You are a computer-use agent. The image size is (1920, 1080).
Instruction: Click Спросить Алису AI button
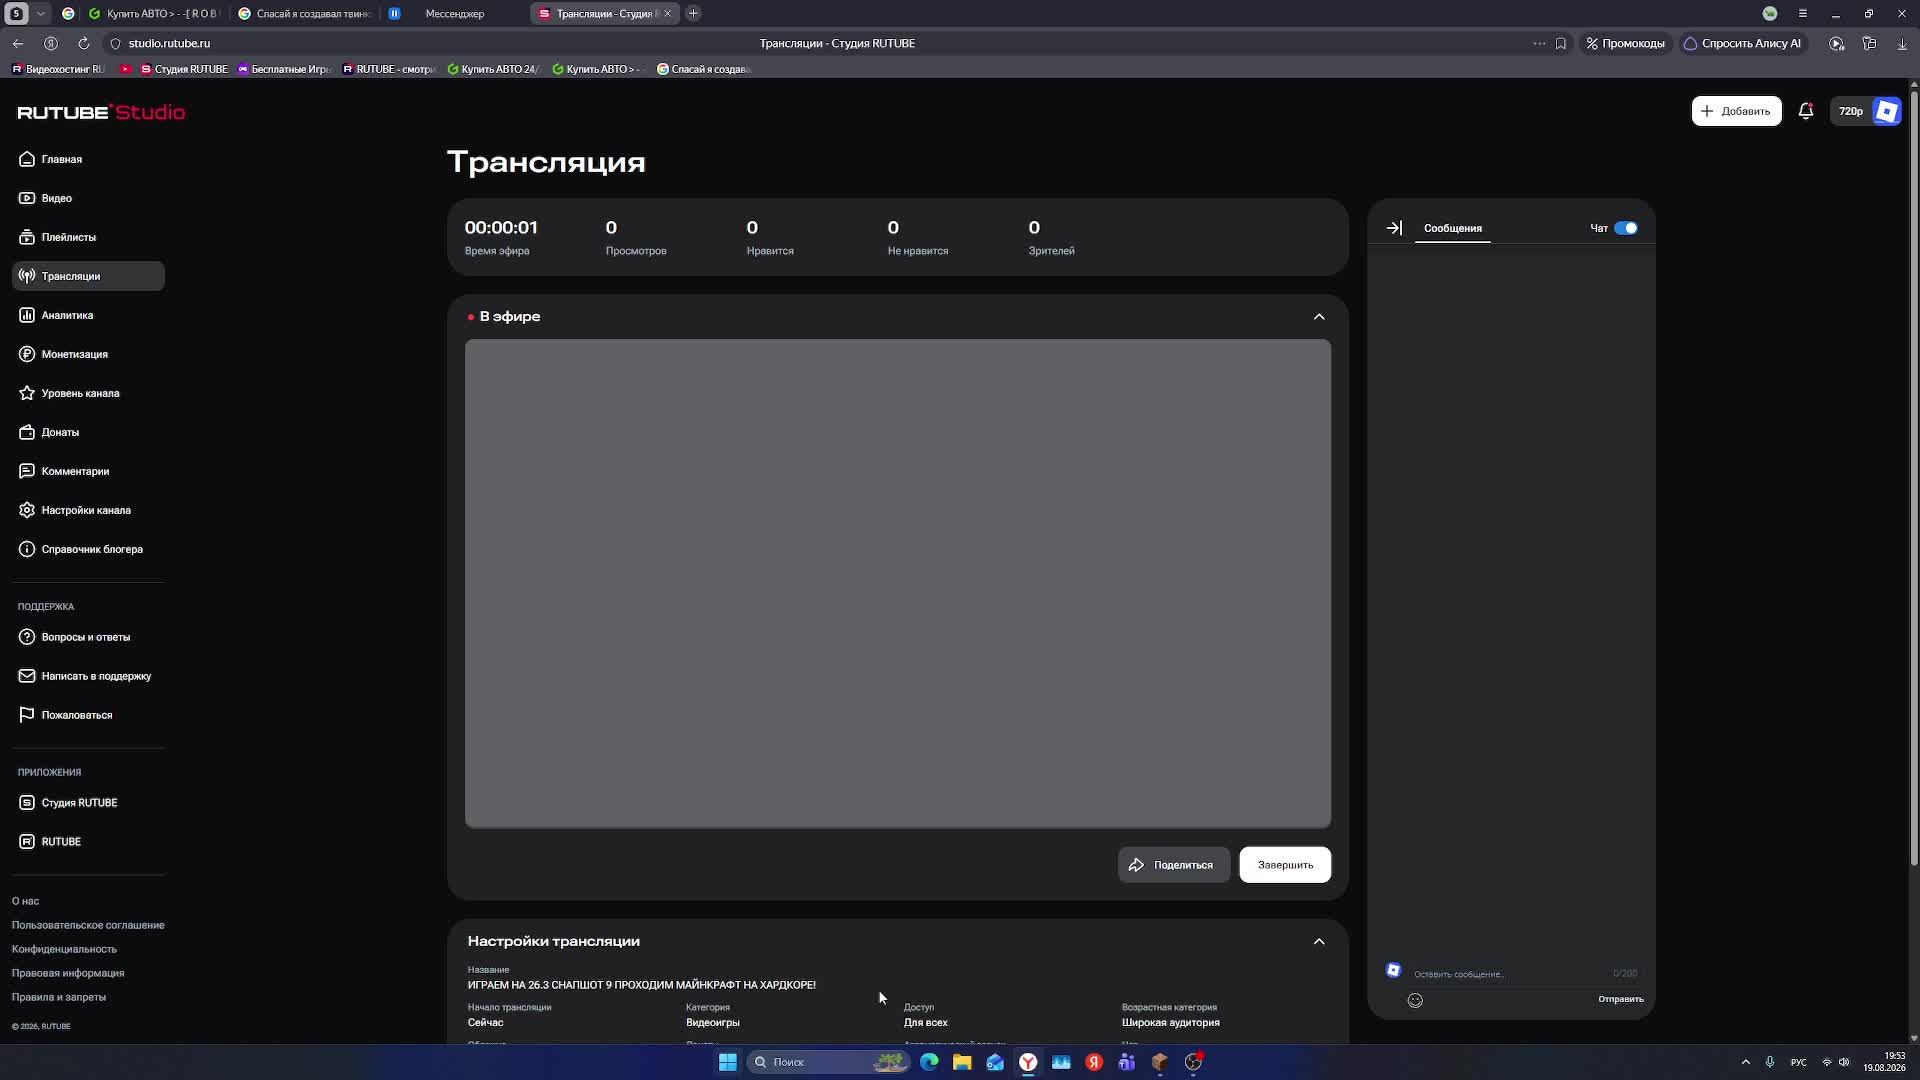pyautogui.click(x=1743, y=43)
